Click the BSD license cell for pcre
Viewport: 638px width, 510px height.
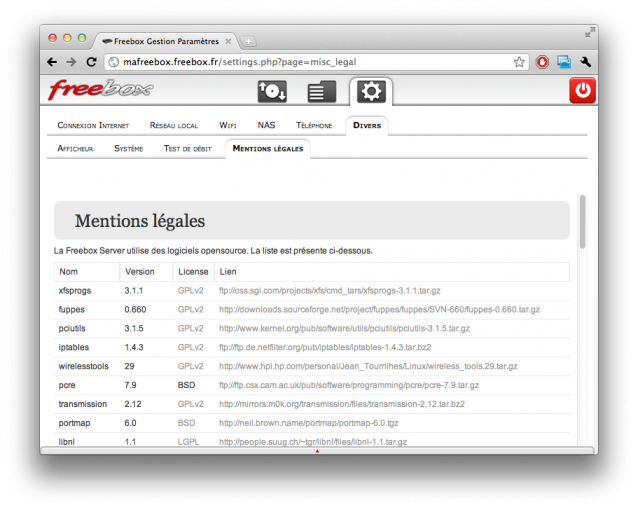(x=186, y=385)
